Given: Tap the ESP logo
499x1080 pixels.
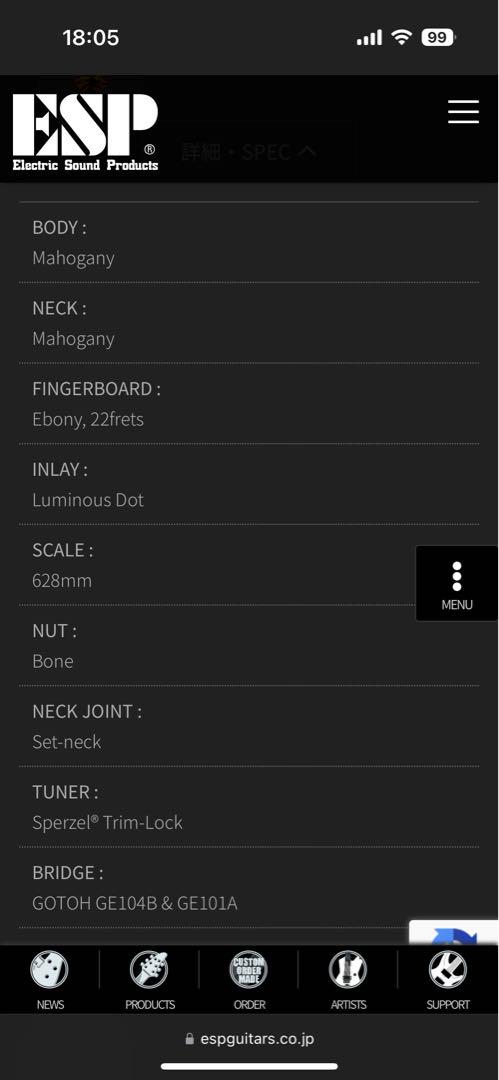Looking at the screenshot, I should [85, 132].
